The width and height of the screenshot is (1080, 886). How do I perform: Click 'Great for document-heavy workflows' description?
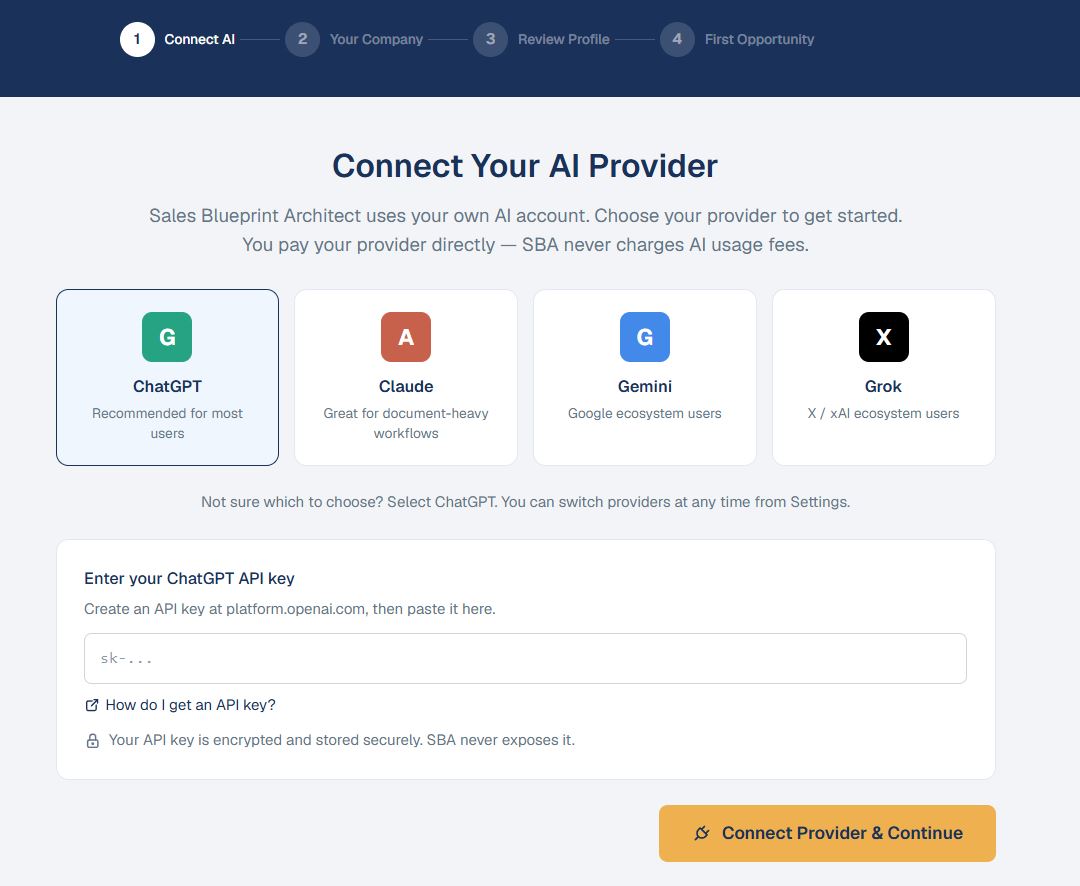pos(406,423)
